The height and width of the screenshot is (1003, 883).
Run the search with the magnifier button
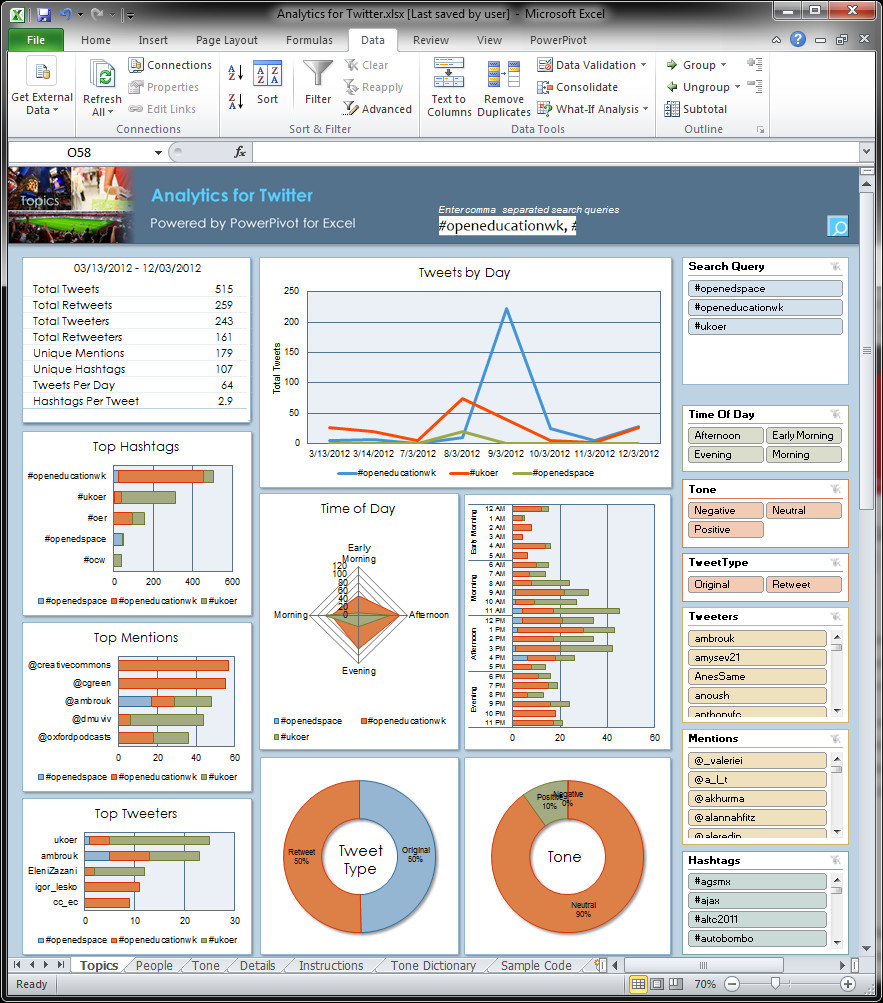click(837, 227)
